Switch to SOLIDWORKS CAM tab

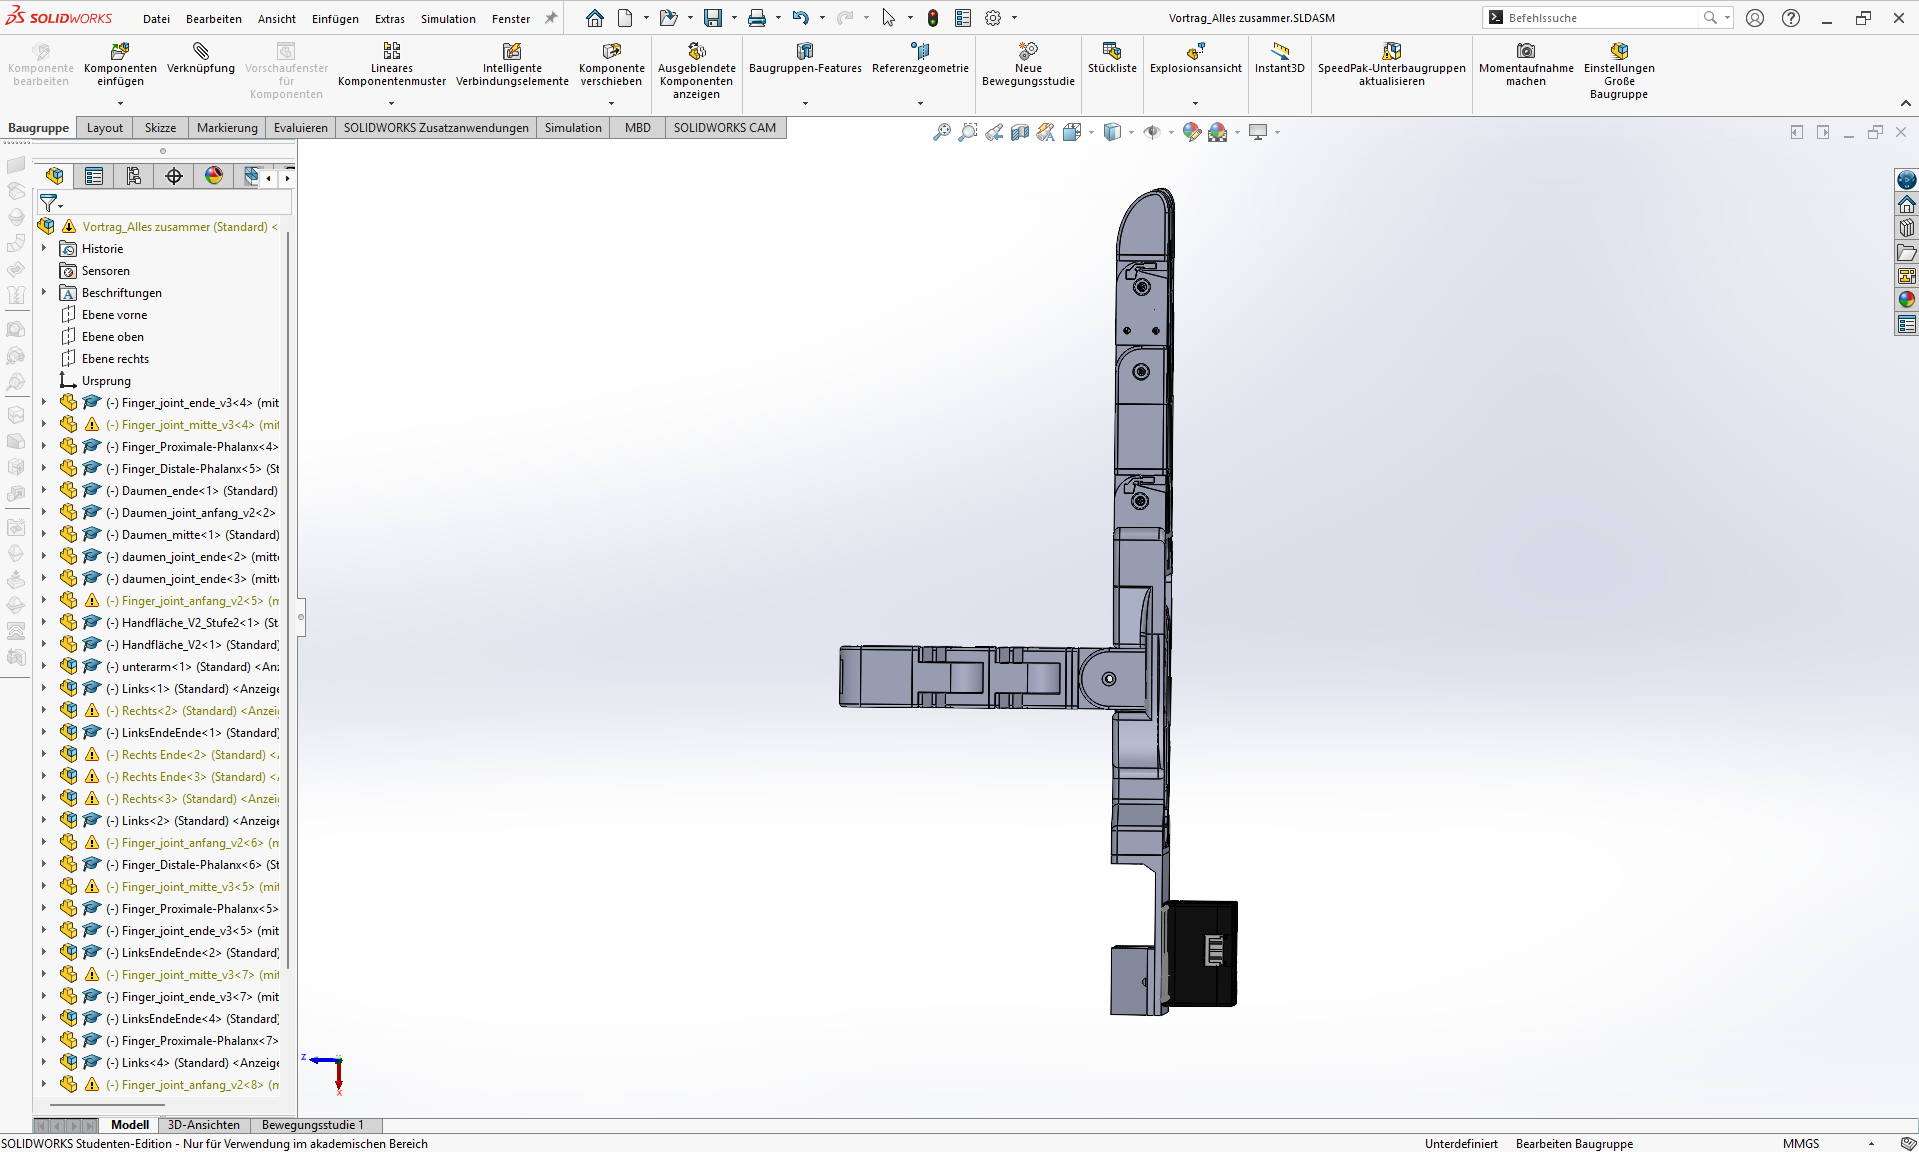pos(725,128)
